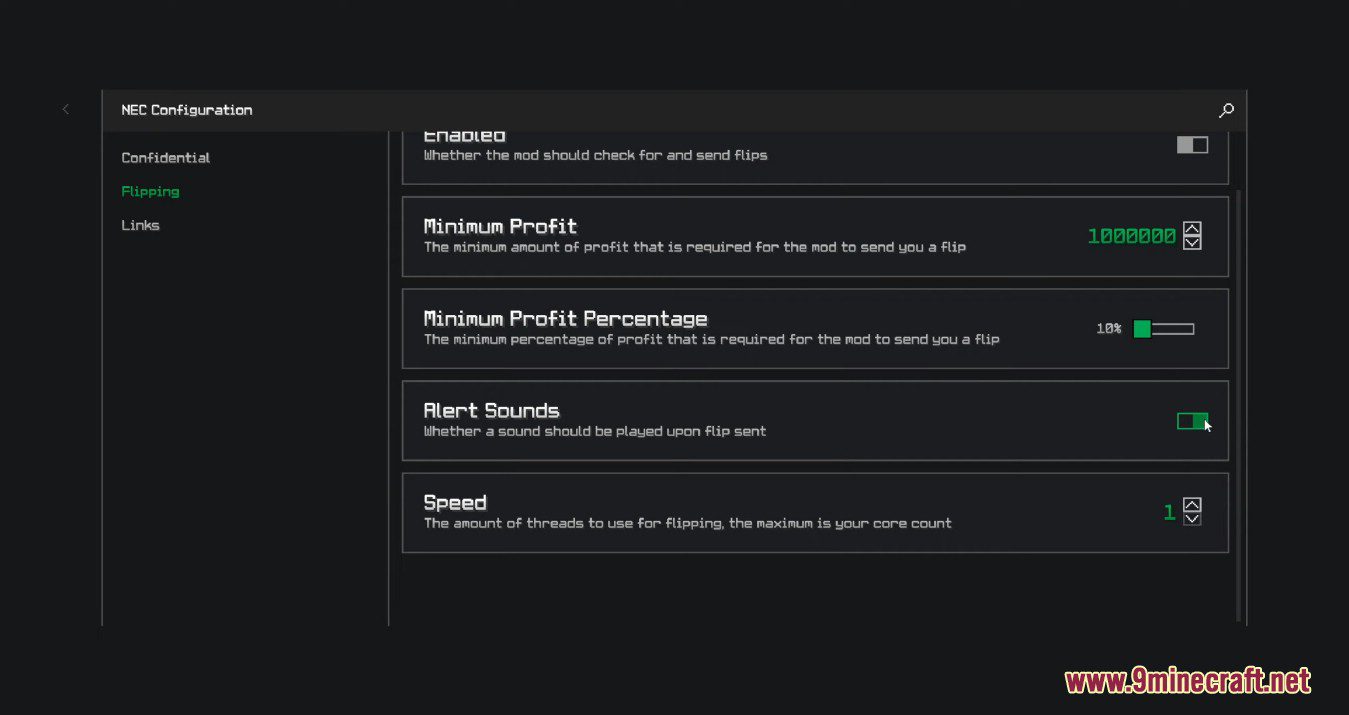Click the Speed setting title
The width and height of the screenshot is (1349, 715).
coord(455,503)
